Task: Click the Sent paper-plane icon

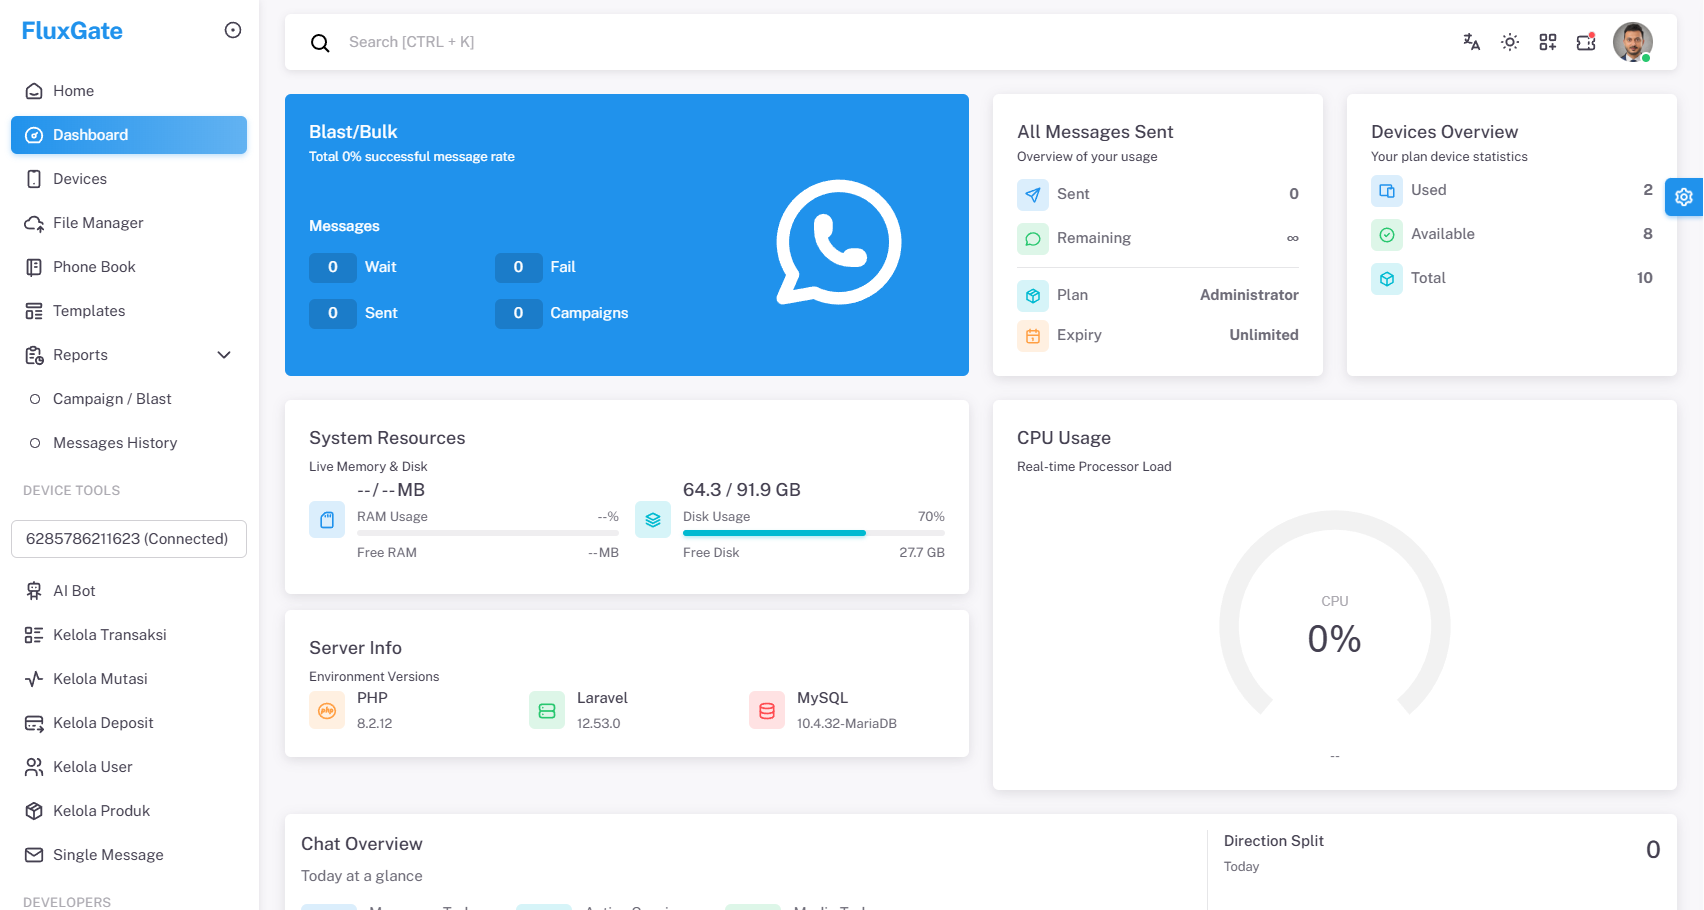Action: point(1033,194)
